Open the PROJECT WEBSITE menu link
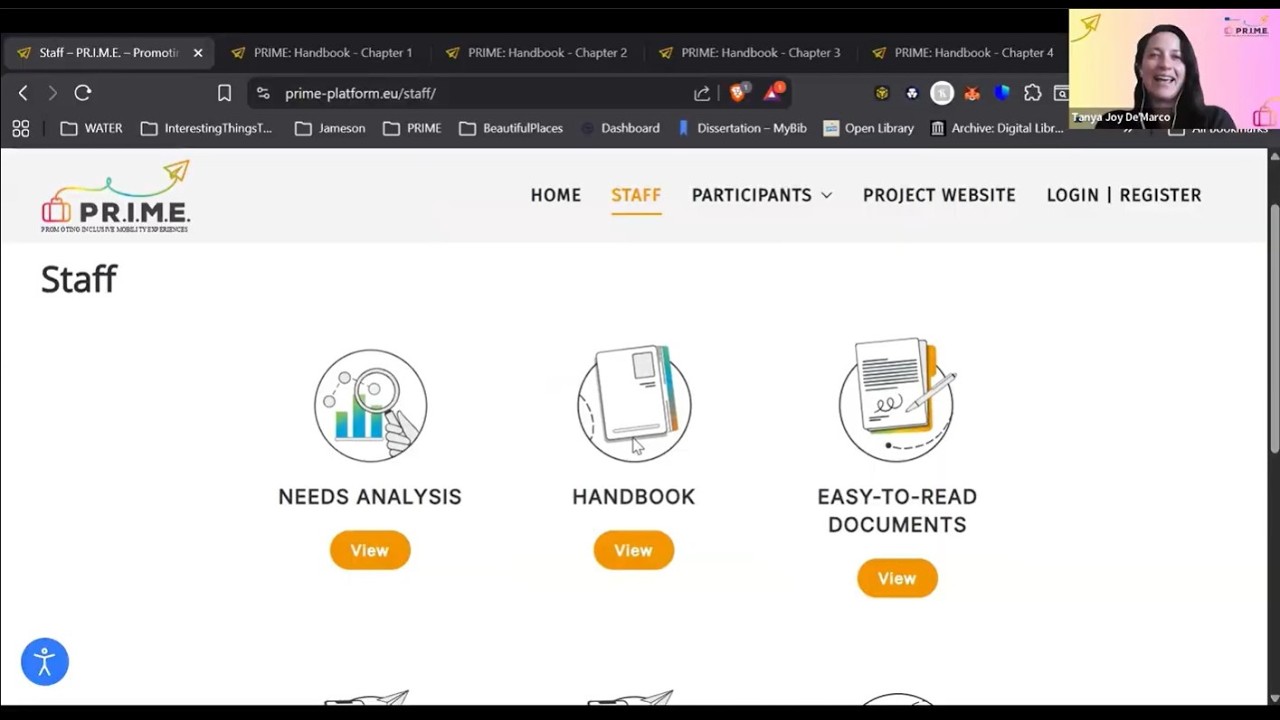This screenshot has height=720, width=1280. click(939, 195)
